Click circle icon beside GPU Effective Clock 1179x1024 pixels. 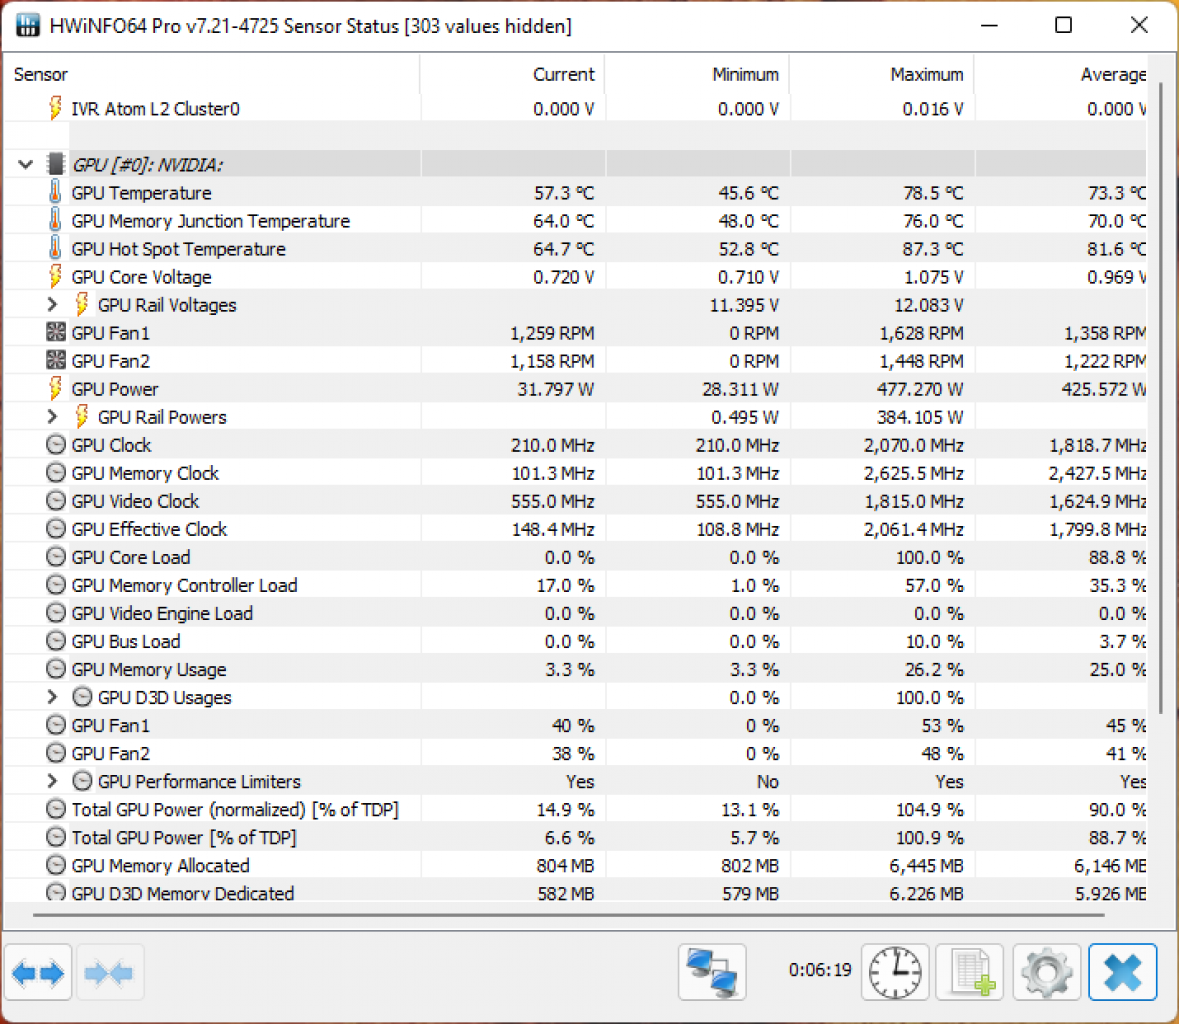(56, 529)
